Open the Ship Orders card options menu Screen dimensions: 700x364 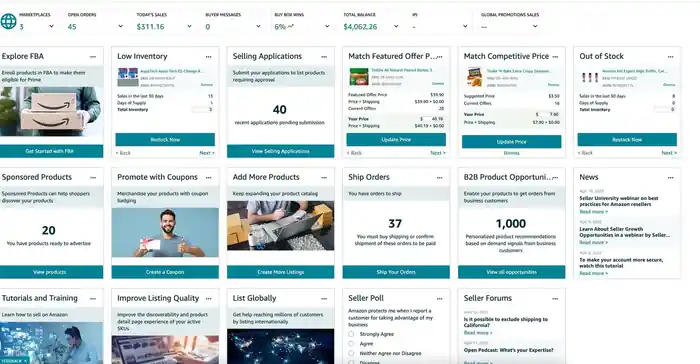point(440,178)
